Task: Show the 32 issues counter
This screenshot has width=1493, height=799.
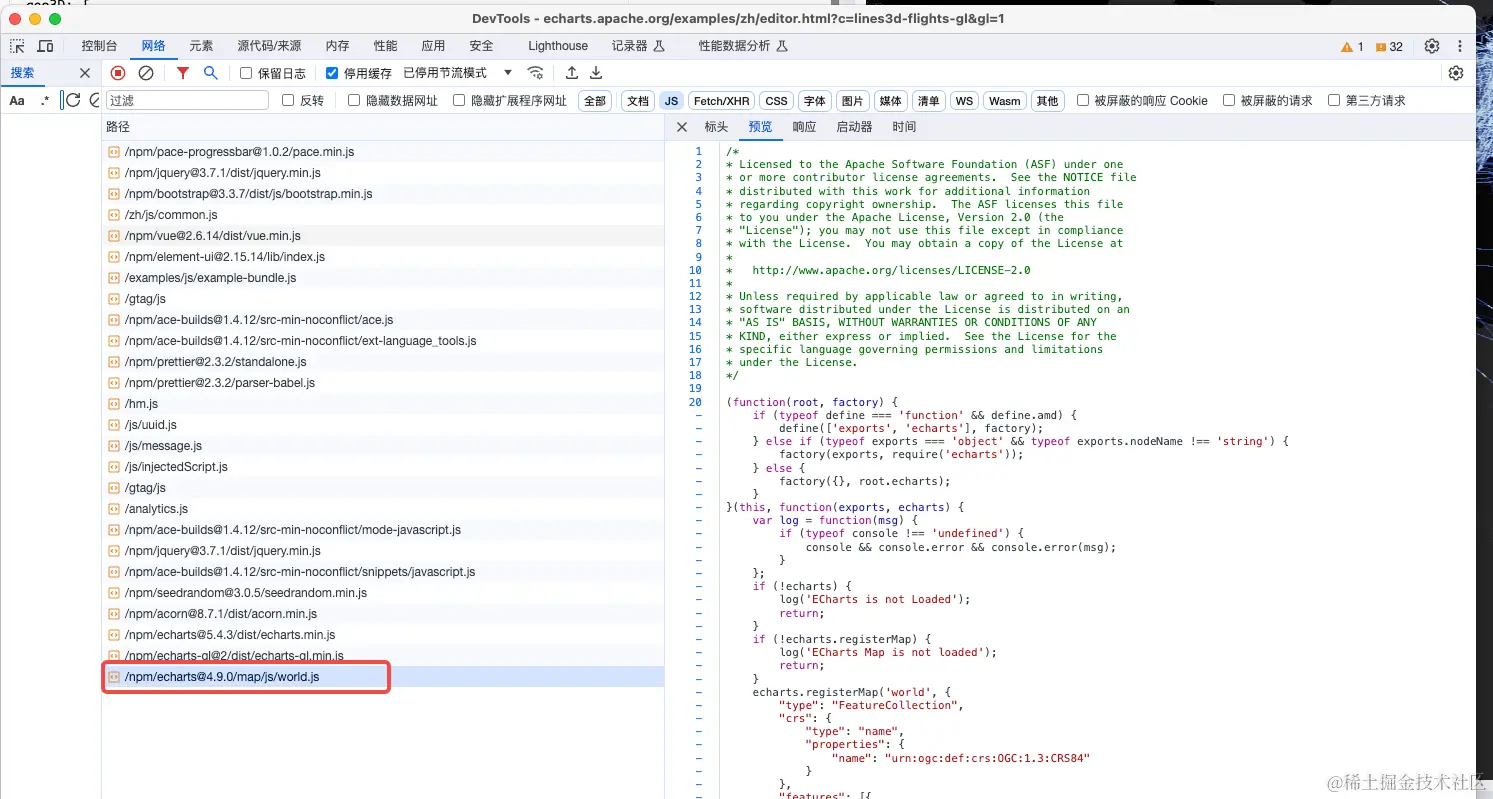Action: (x=1389, y=47)
